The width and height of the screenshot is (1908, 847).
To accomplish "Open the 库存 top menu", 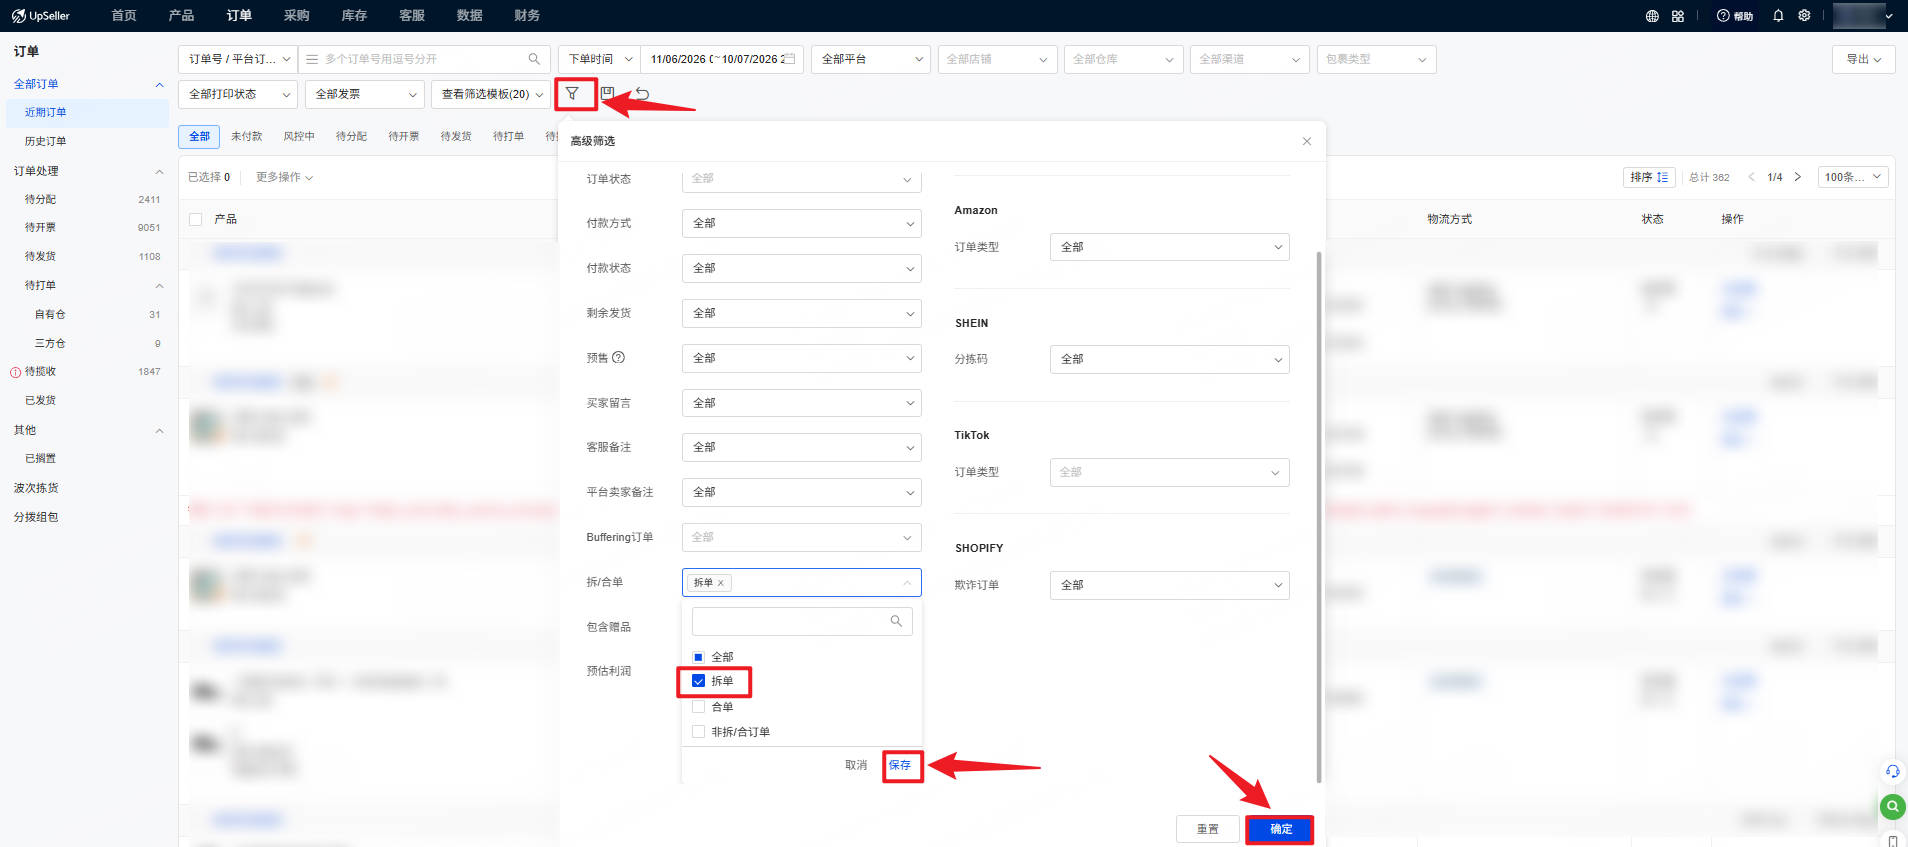I will click(x=354, y=16).
